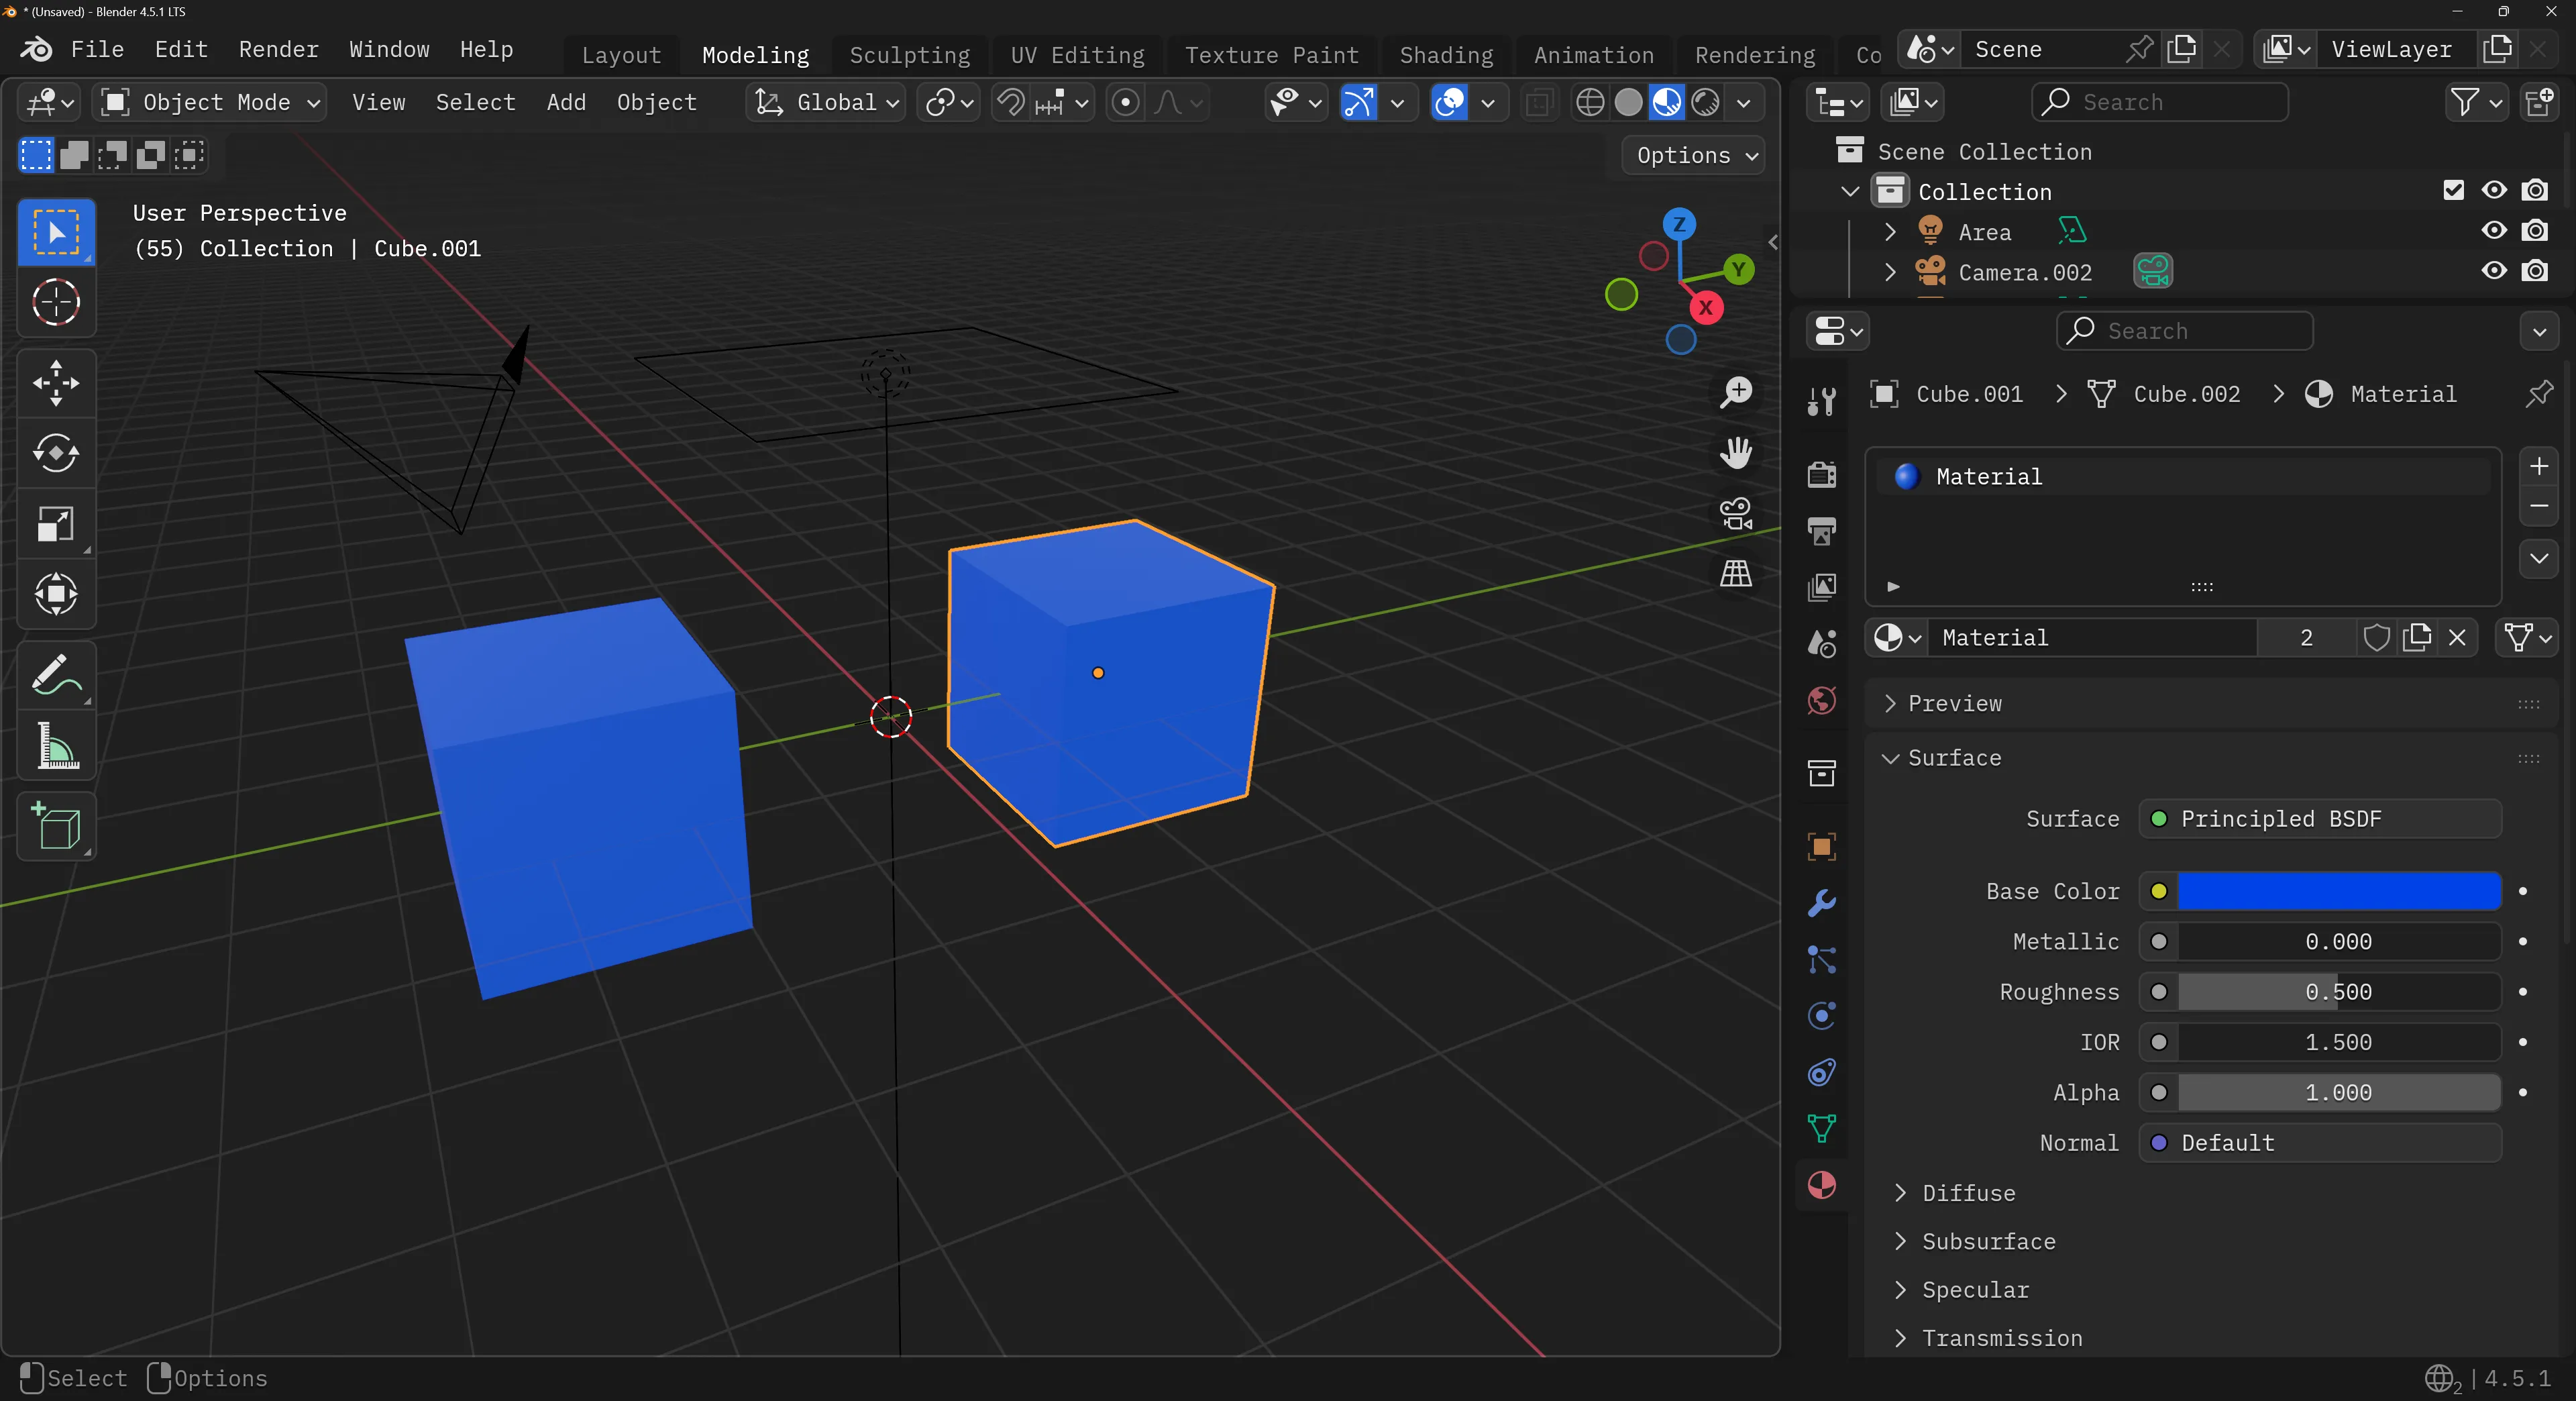2576x1401 pixels.
Task: Select the Measure tool
Action: tap(56, 746)
